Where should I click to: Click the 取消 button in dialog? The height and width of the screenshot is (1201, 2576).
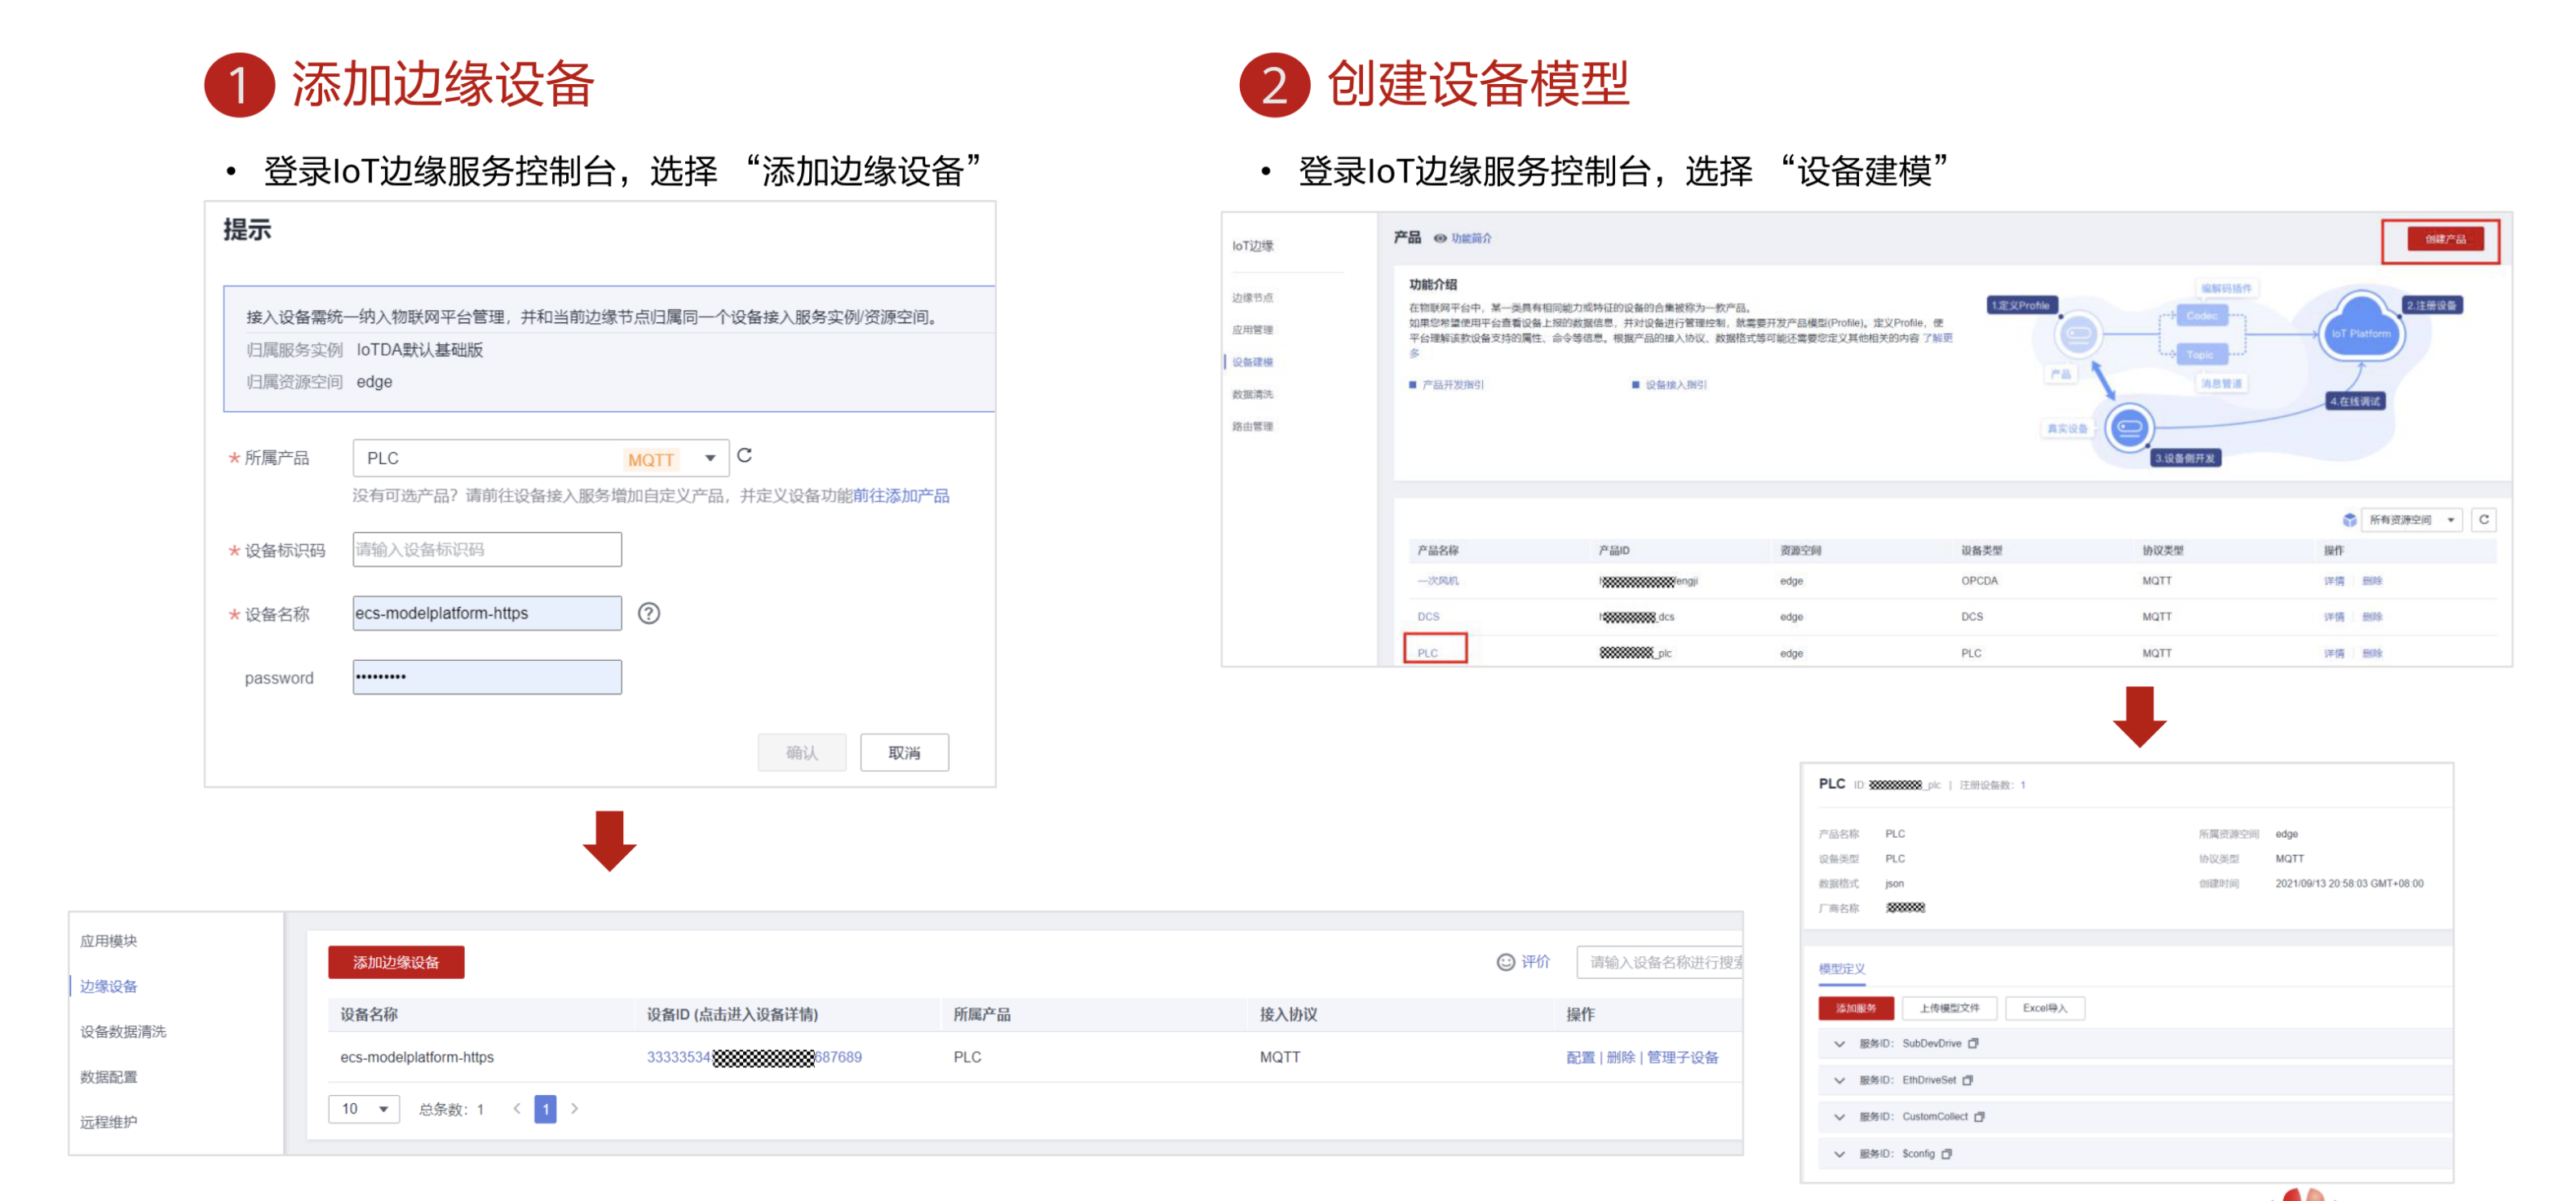click(x=903, y=752)
